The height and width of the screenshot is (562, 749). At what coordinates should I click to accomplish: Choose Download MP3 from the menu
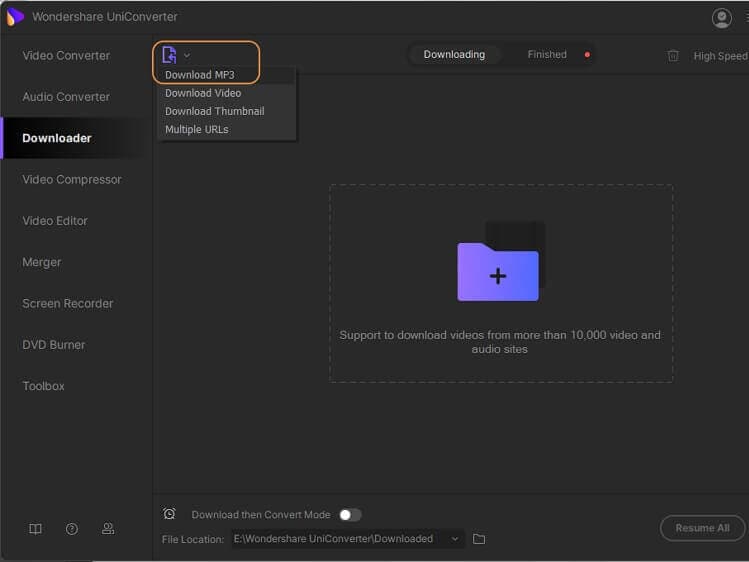pos(200,75)
